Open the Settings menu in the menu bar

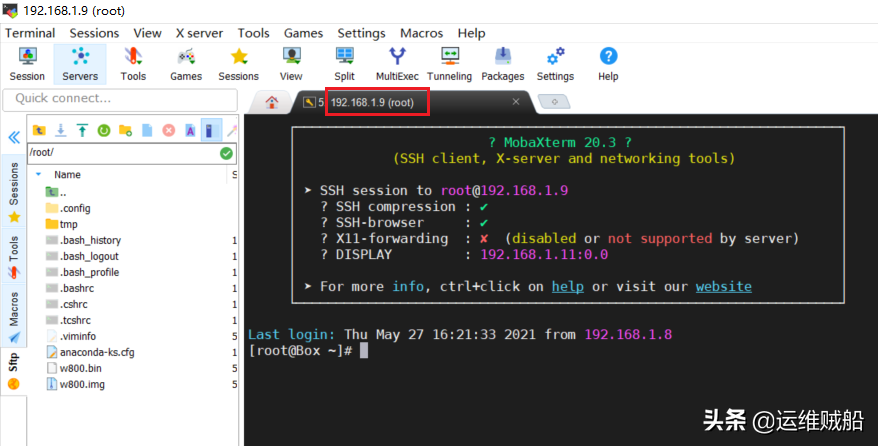tap(362, 33)
